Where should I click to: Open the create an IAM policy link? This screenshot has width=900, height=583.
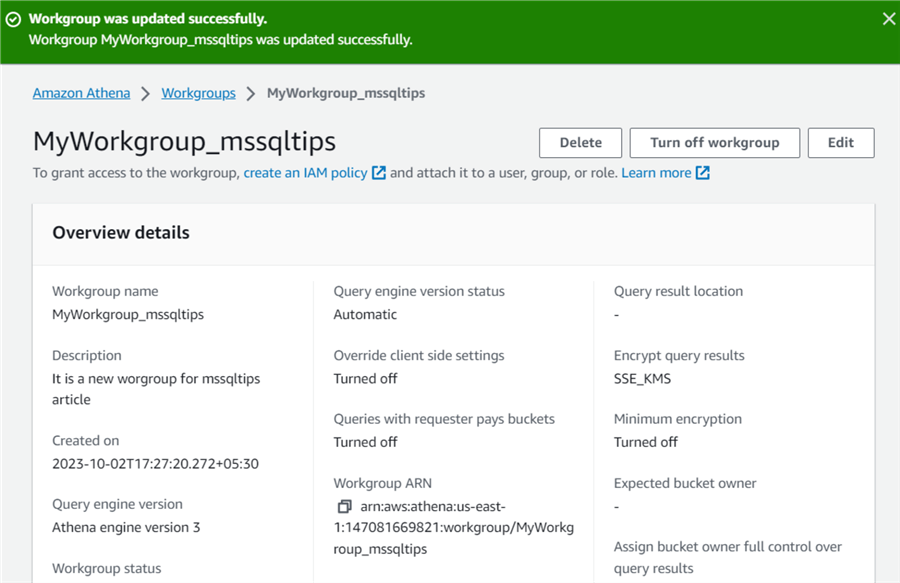pos(305,173)
